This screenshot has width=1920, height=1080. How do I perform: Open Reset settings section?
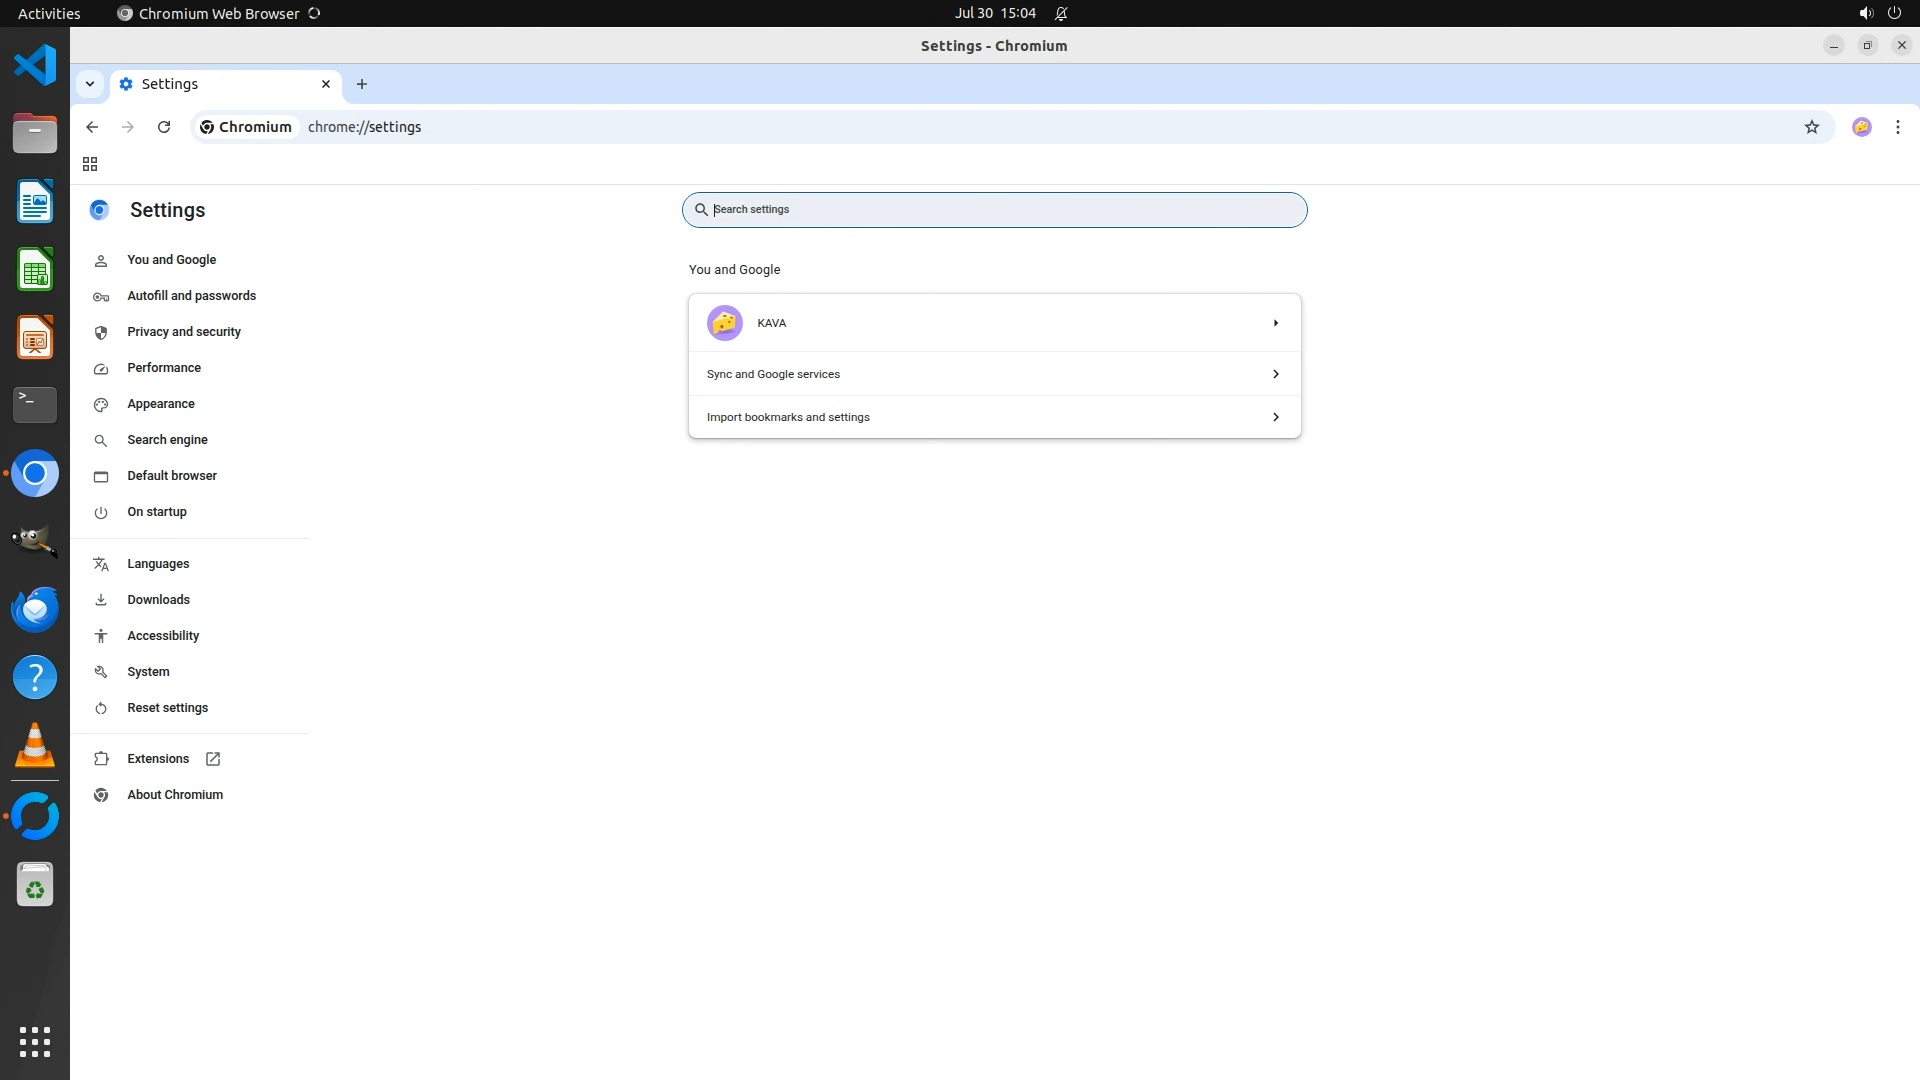click(x=167, y=708)
